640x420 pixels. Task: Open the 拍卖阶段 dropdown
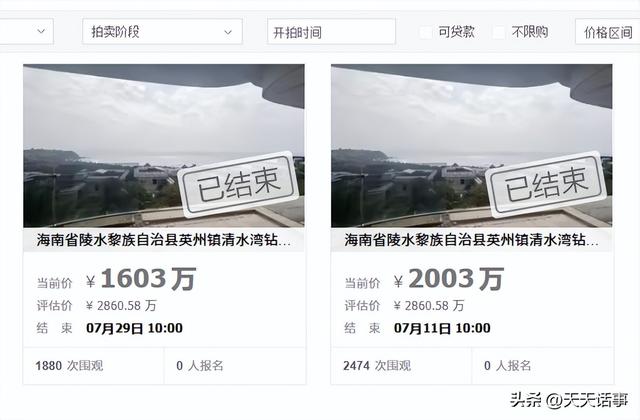click(x=162, y=31)
